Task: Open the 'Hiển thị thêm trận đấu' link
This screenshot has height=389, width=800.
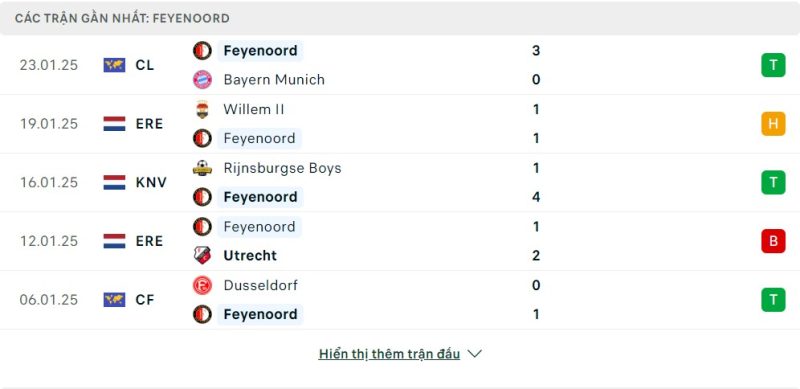Action: click(389, 354)
